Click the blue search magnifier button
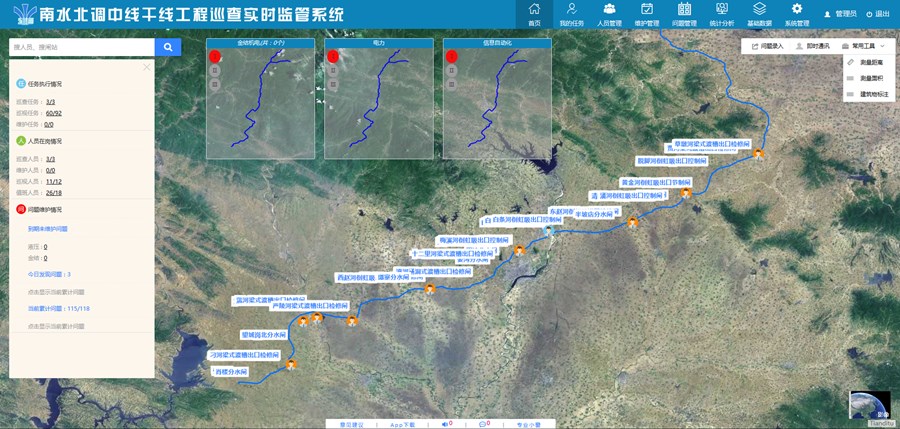The image size is (900, 429). (x=168, y=47)
